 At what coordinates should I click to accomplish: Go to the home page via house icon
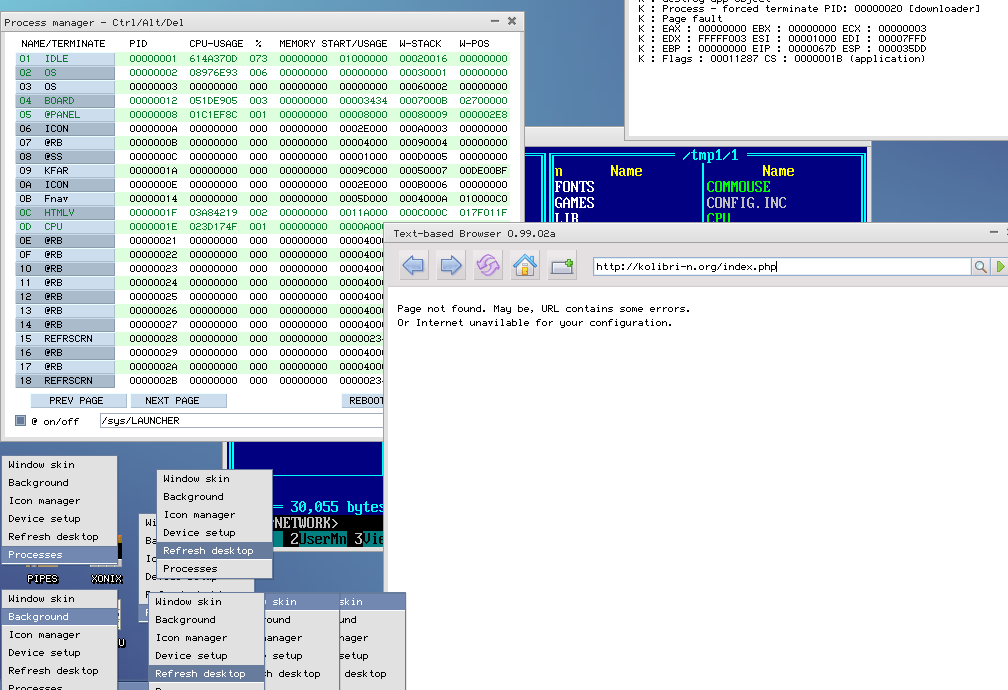(525, 266)
